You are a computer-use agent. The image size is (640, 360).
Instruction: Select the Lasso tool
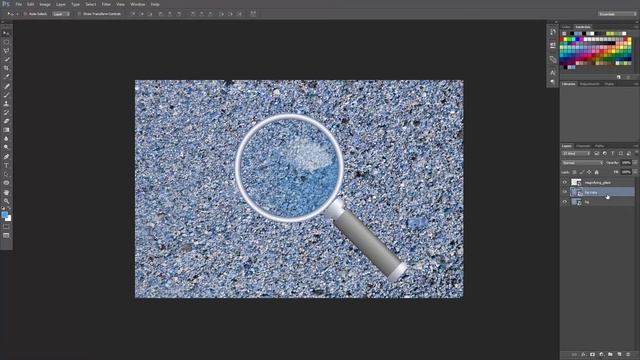(x=6, y=51)
